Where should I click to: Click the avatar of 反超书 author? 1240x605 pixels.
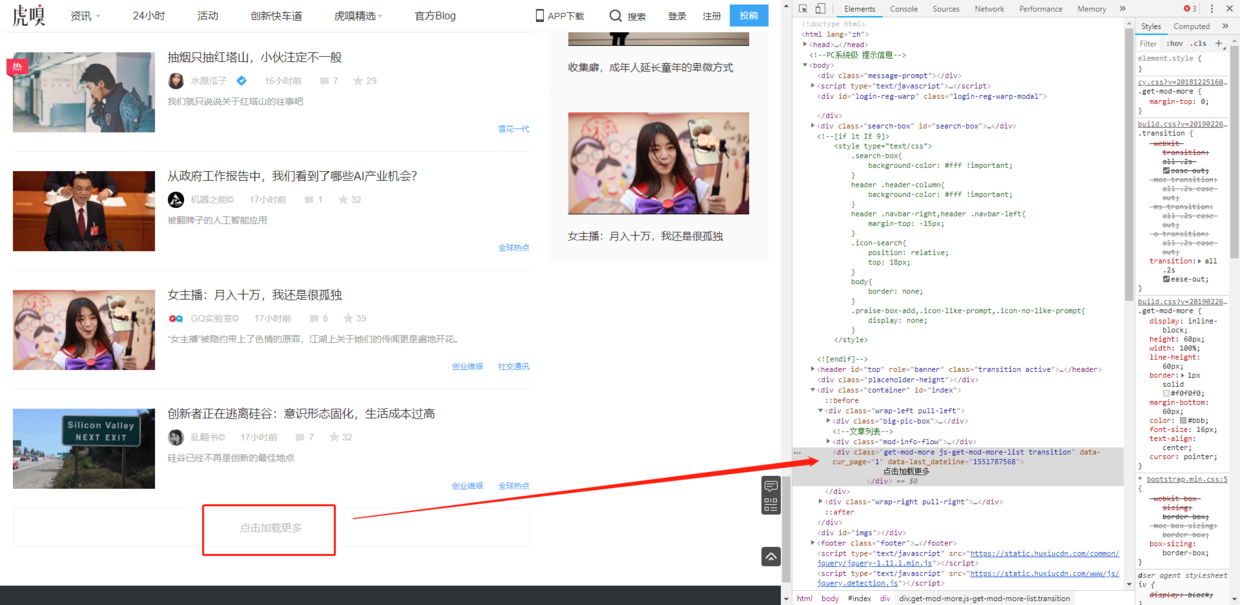[x=176, y=438]
